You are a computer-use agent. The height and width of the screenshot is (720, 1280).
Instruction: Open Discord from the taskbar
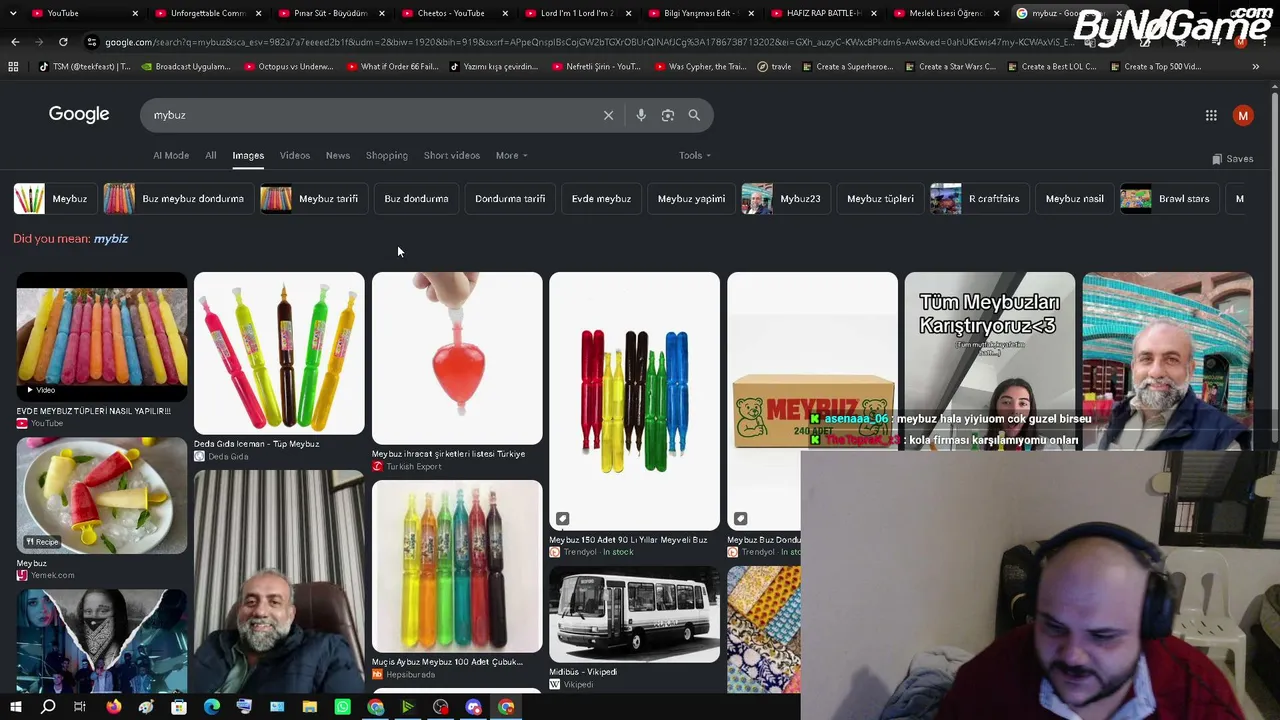click(x=474, y=707)
